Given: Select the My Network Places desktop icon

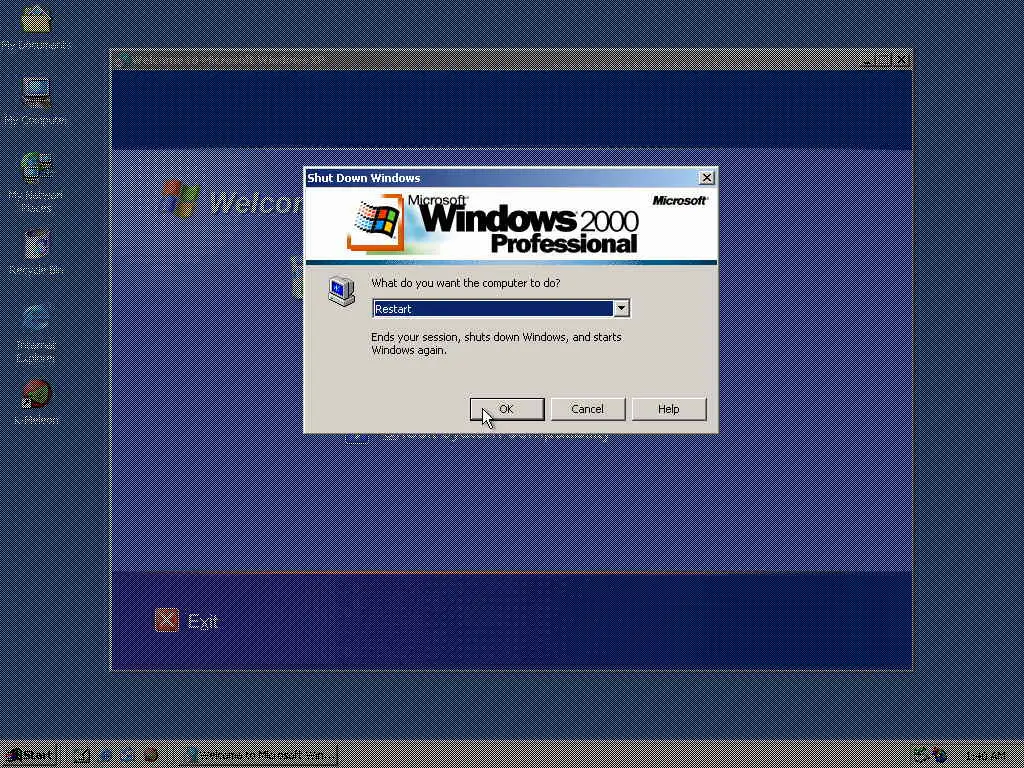Looking at the screenshot, I should (36, 182).
